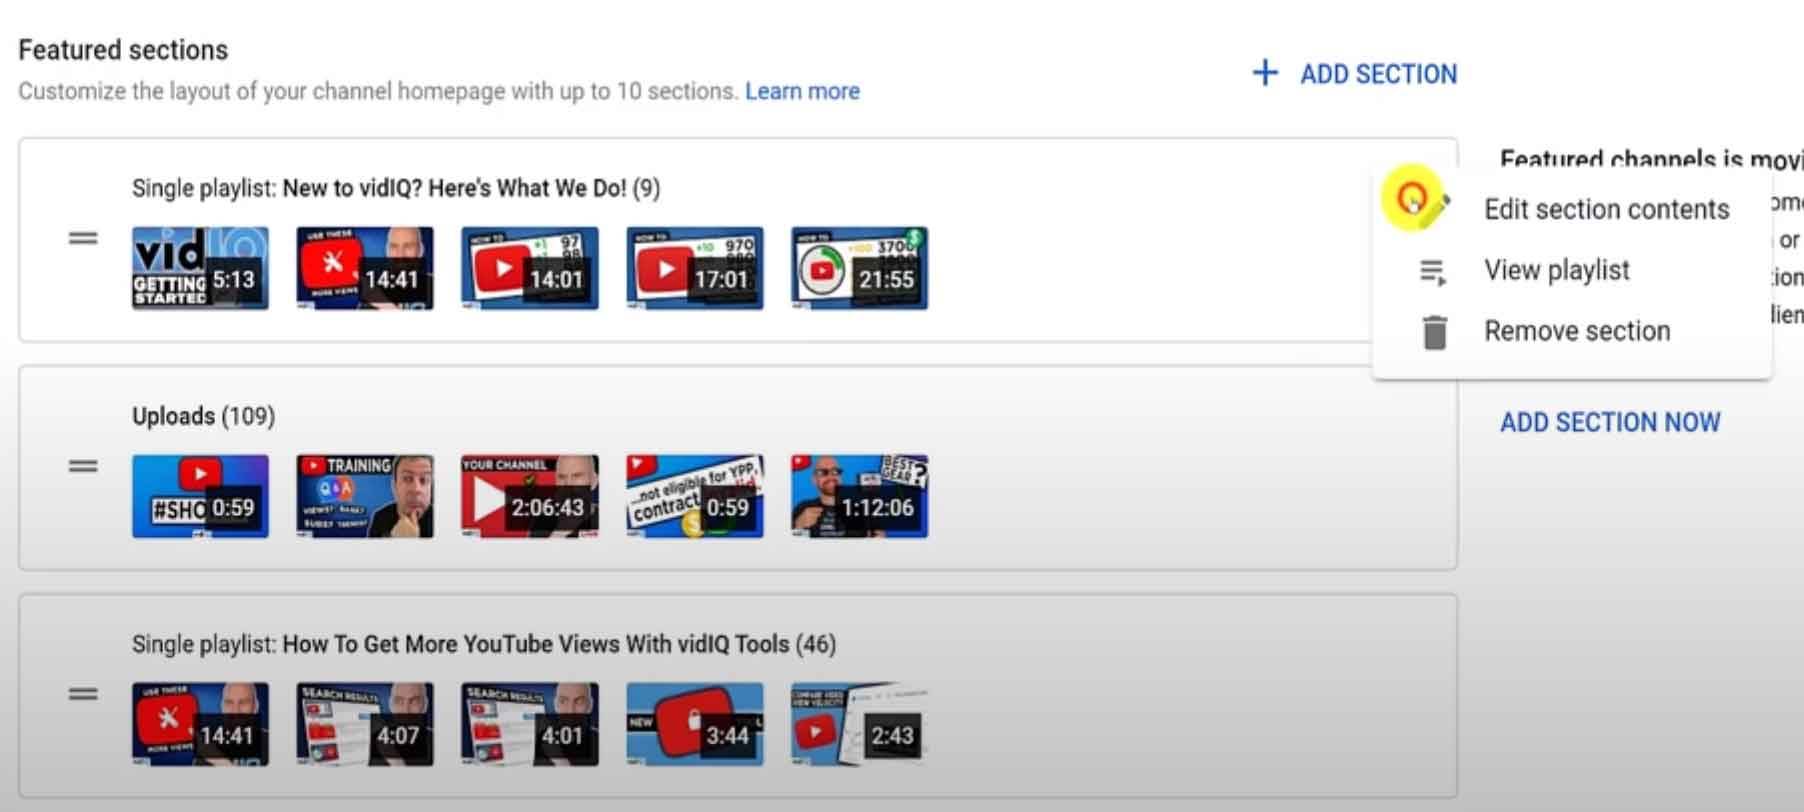
Task: Click the Featured sections heading
Action: pos(123,50)
